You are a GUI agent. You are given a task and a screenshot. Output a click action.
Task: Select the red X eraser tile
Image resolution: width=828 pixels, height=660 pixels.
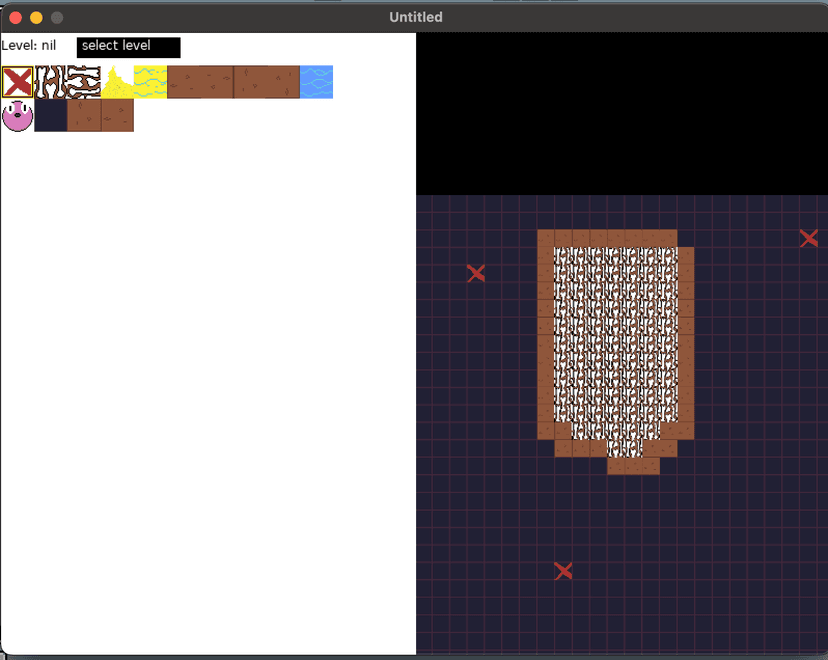tap(17, 82)
